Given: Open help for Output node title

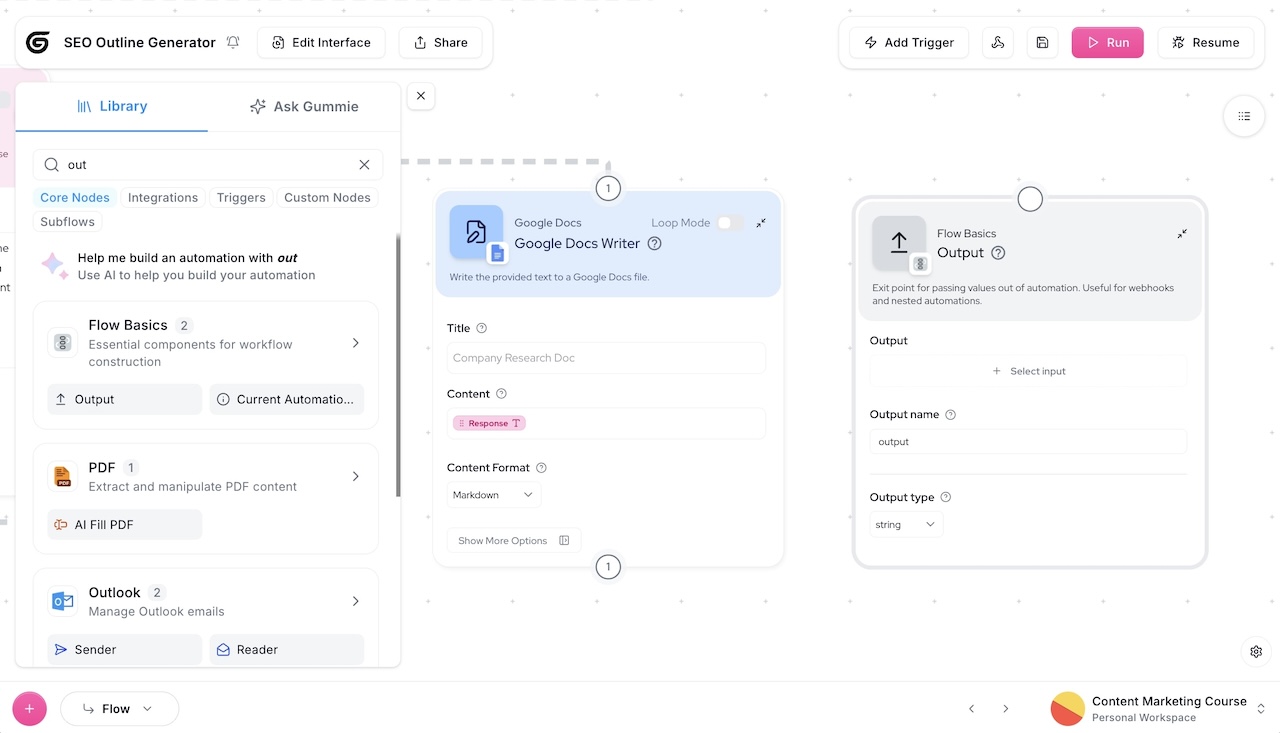Looking at the screenshot, I should point(998,253).
